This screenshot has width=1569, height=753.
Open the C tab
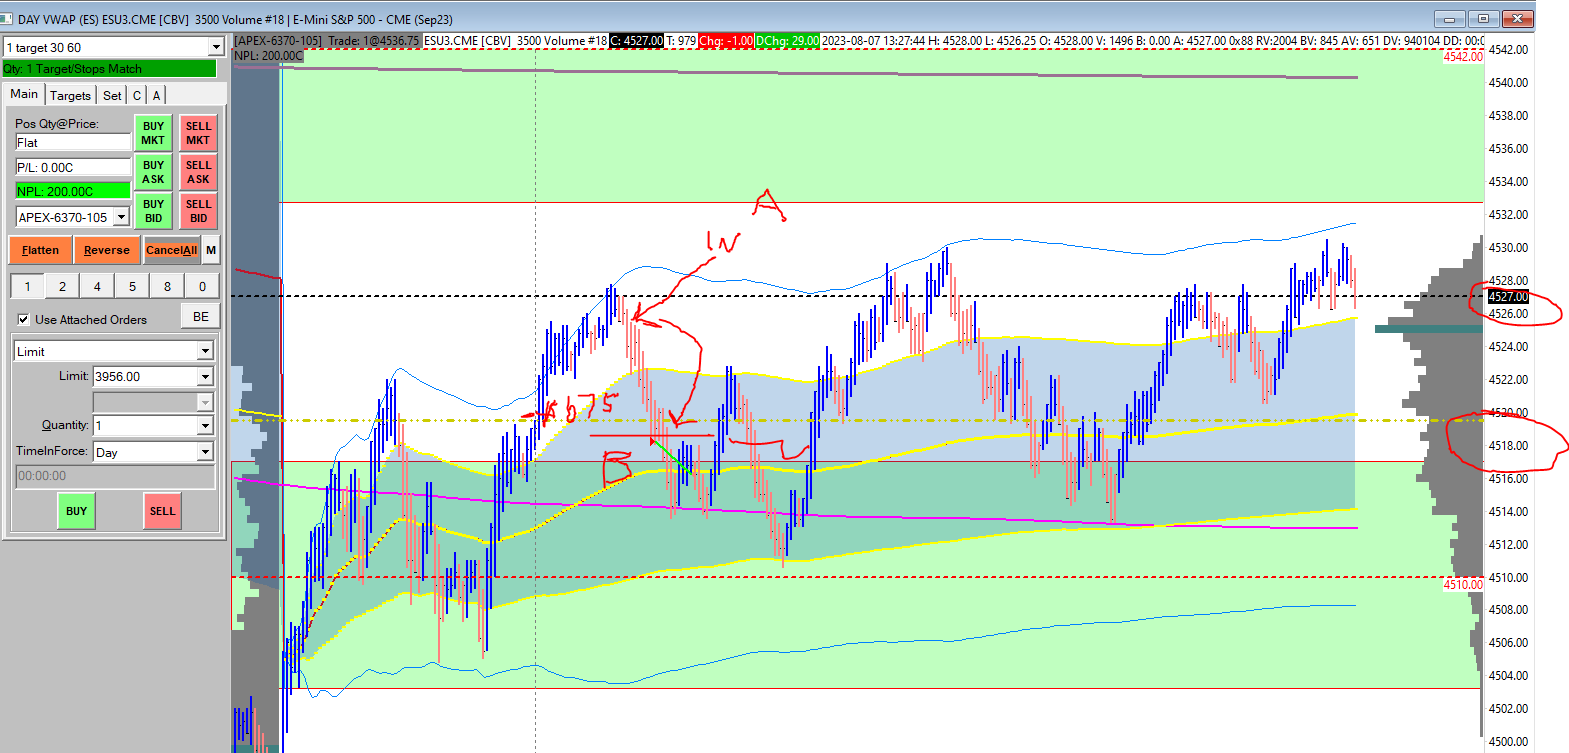tap(137, 95)
